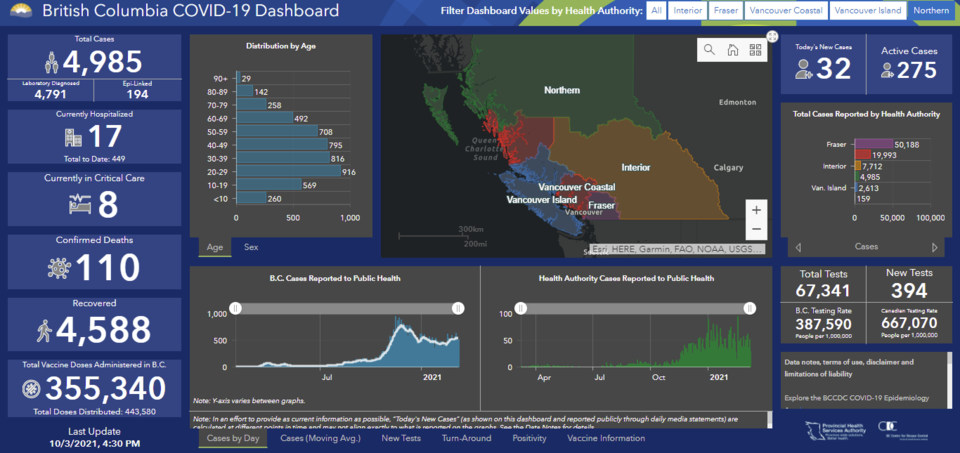The width and height of the screenshot is (960, 453).
Task: Expand the map using the fullscreen icon
Action: pyautogui.click(x=772, y=37)
